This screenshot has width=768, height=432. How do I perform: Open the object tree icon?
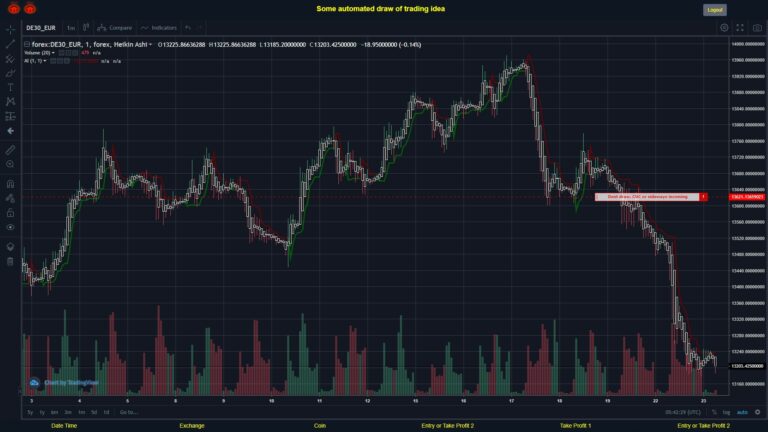pos(10,246)
